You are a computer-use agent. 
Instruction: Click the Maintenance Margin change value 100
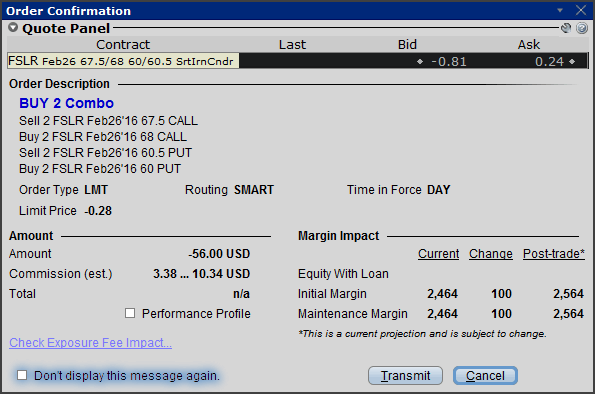coord(501,314)
